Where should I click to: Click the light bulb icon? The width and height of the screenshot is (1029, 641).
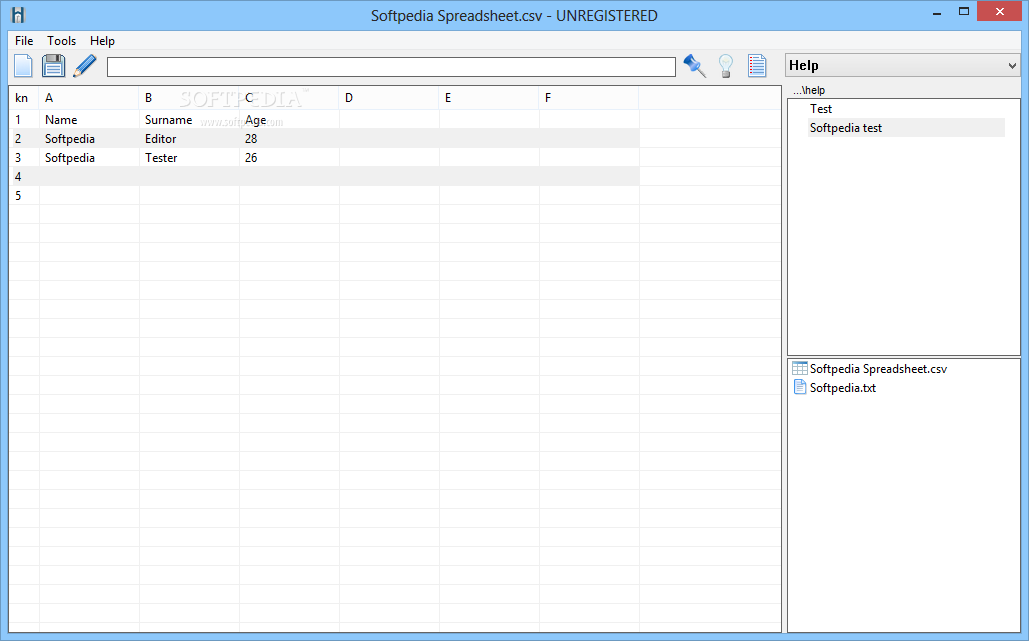click(726, 66)
